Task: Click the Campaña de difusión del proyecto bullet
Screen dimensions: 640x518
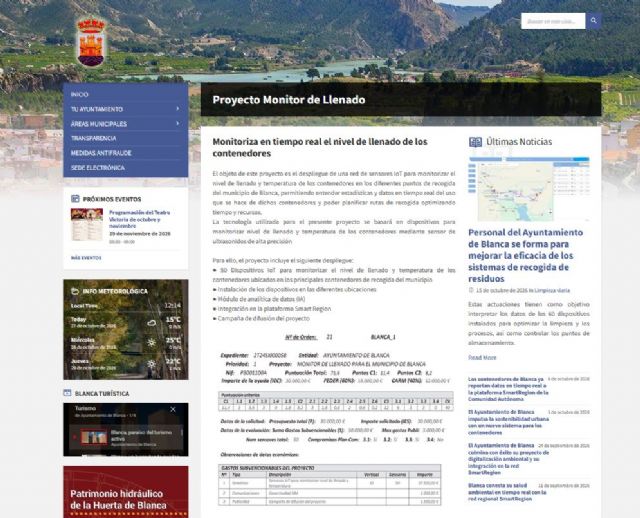Action: tap(264, 318)
